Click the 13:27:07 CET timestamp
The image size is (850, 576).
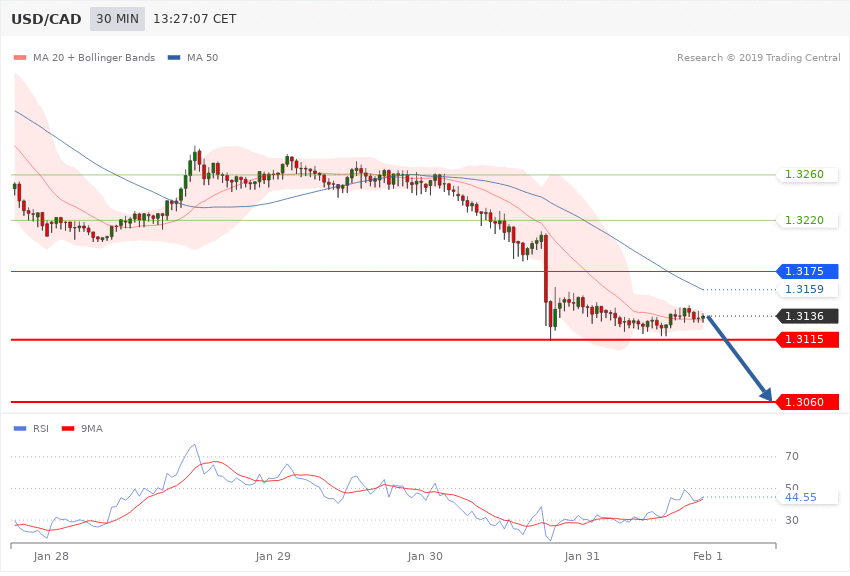(x=195, y=19)
